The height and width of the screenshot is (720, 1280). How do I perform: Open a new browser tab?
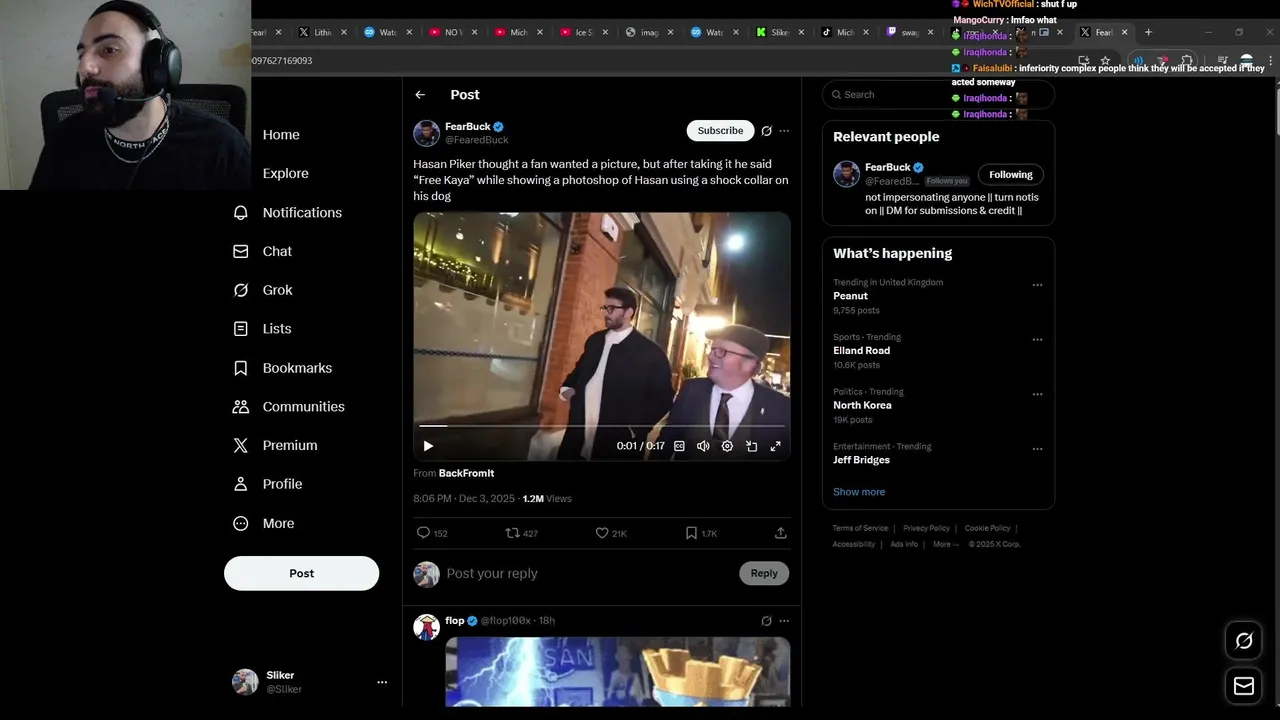click(x=1148, y=32)
